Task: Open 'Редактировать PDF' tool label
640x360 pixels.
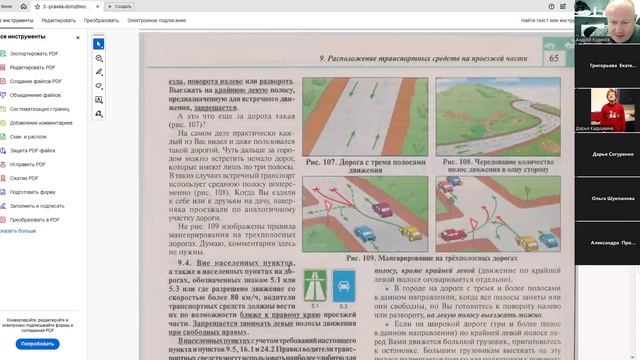Action: [32, 67]
